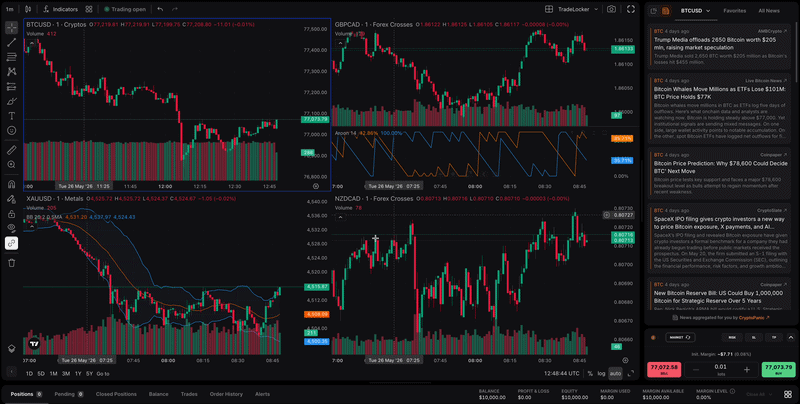Viewport: 800px width, 404px height.
Task: Select the trend line drawing tool
Action: 11,42
